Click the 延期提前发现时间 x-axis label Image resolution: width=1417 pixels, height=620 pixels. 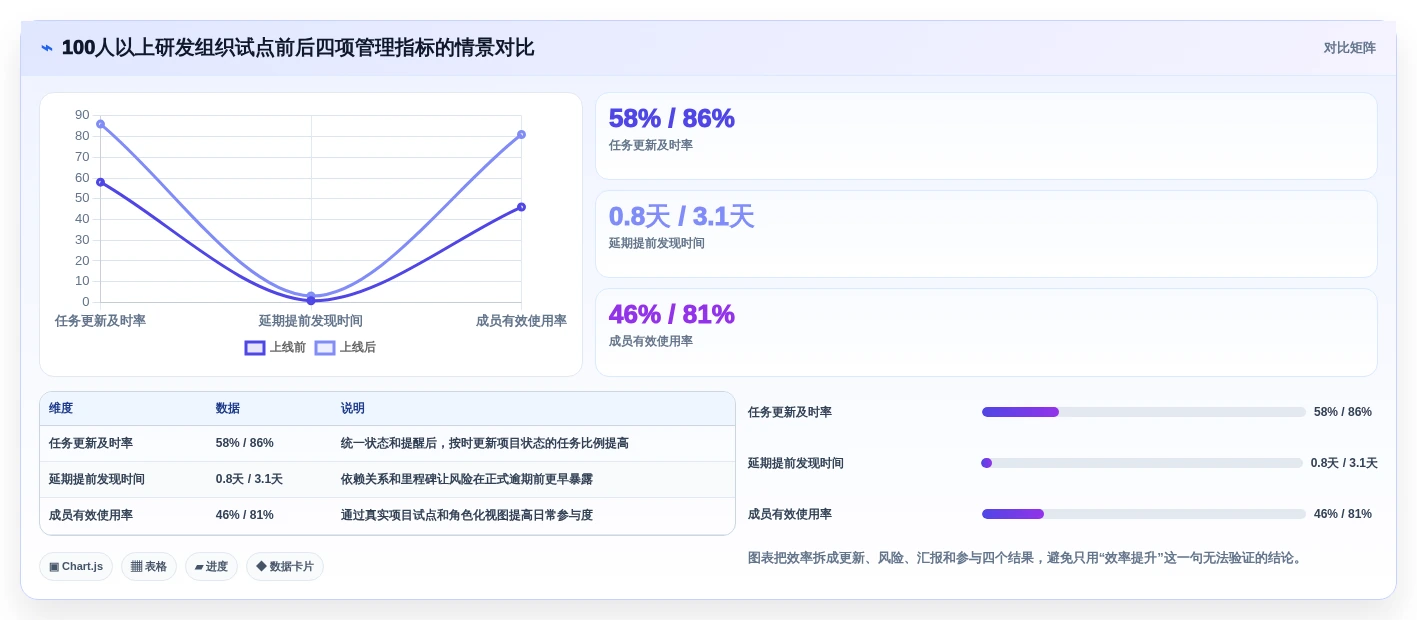click(311, 321)
